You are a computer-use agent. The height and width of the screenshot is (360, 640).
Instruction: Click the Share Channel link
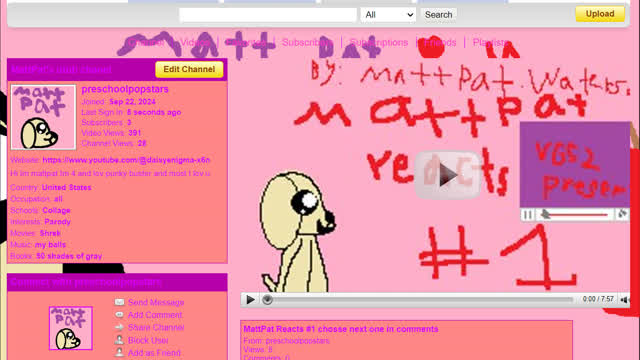coord(156,327)
